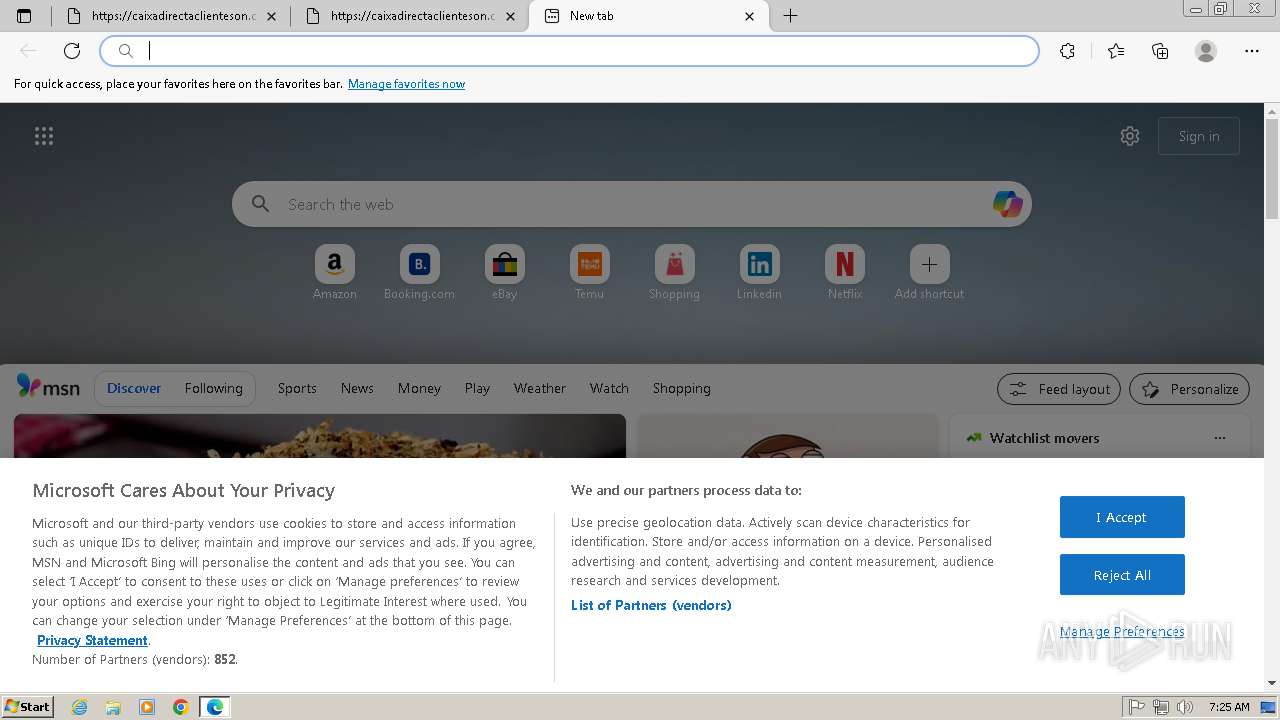Open the Sports section
Image resolution: width=1280 pixels, height=720 pixels.
click(297, 388)
